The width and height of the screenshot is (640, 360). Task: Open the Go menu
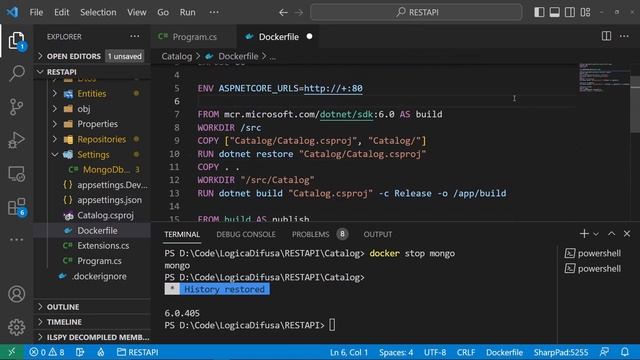(x=163, y=12)
